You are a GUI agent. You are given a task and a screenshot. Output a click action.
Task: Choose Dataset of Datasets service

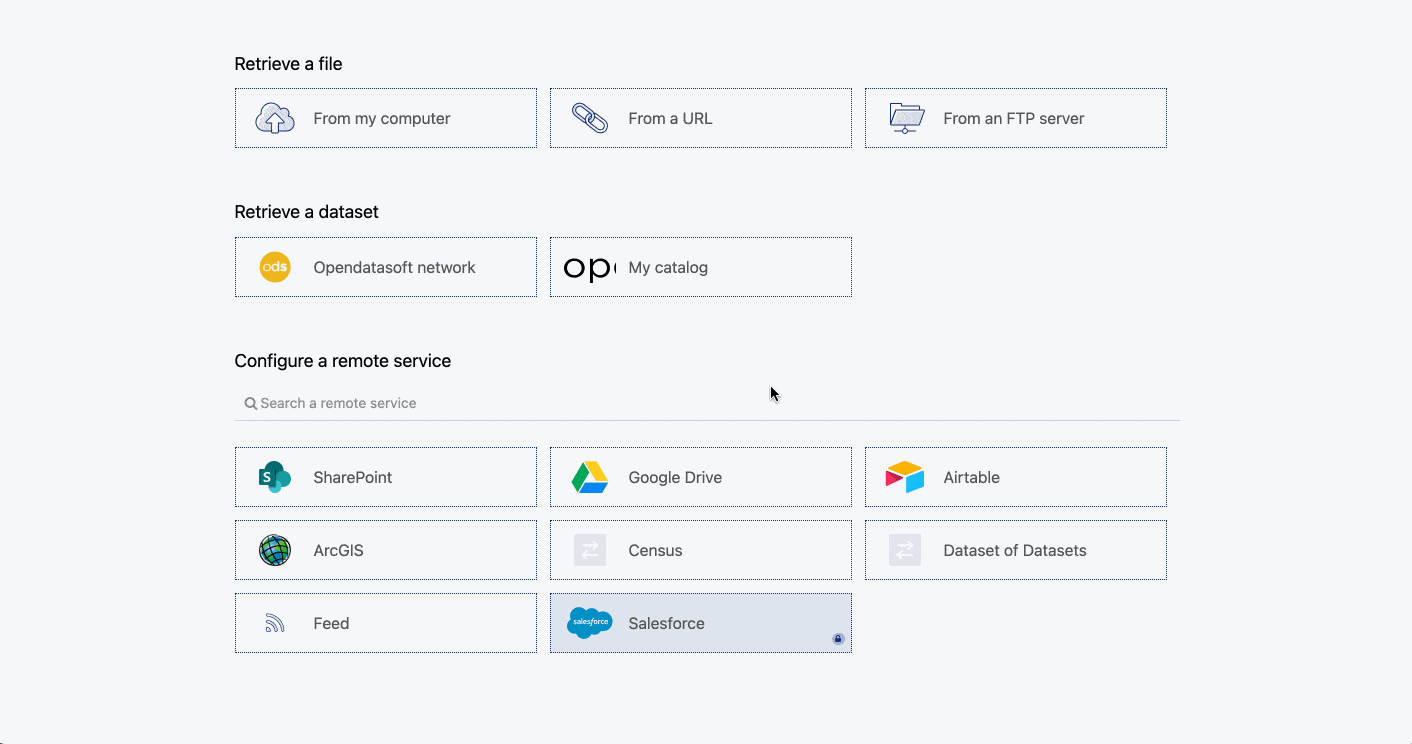point(1015,550)
